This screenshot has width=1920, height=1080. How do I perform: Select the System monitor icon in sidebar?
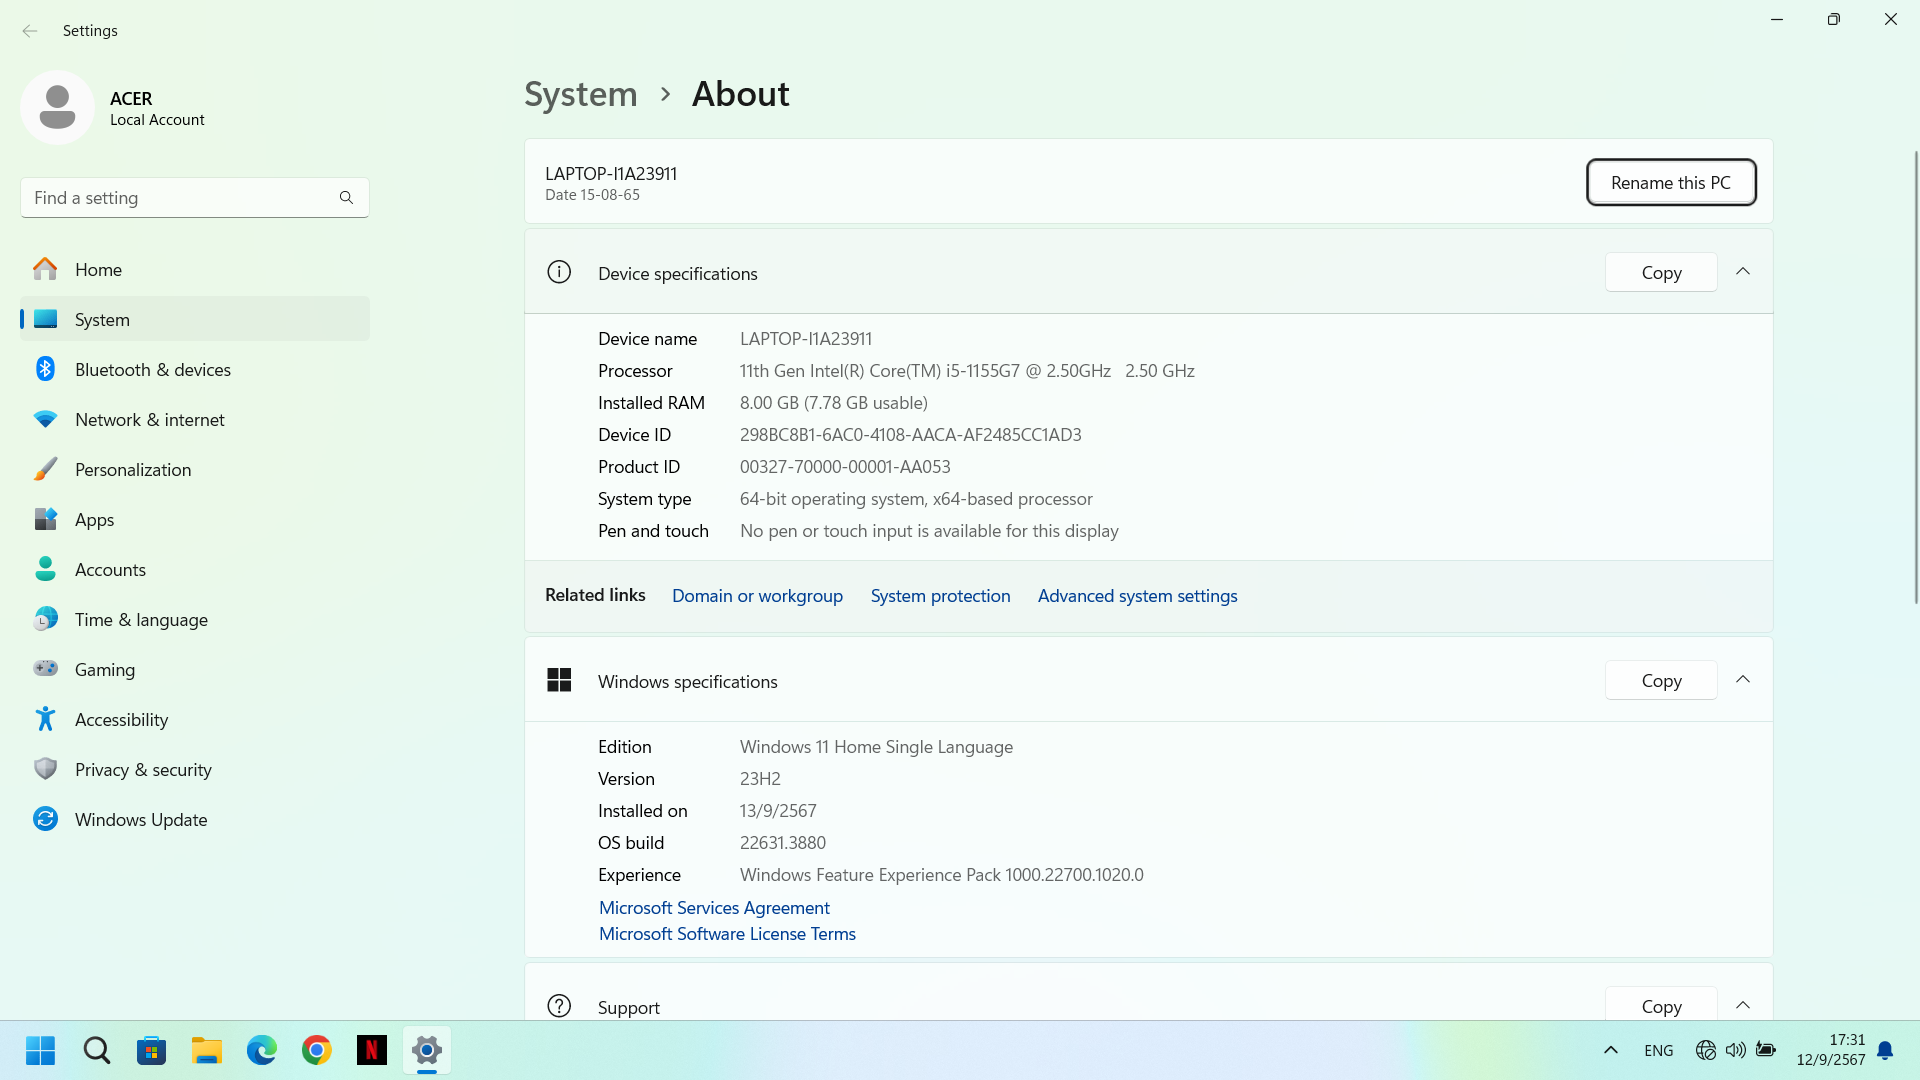[x=45, y=319]
